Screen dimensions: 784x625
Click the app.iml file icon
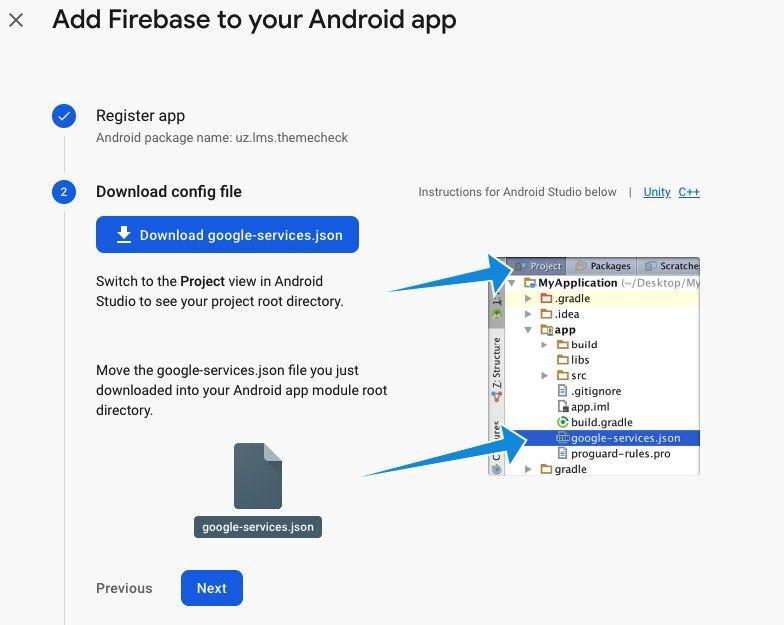[562, 407]
